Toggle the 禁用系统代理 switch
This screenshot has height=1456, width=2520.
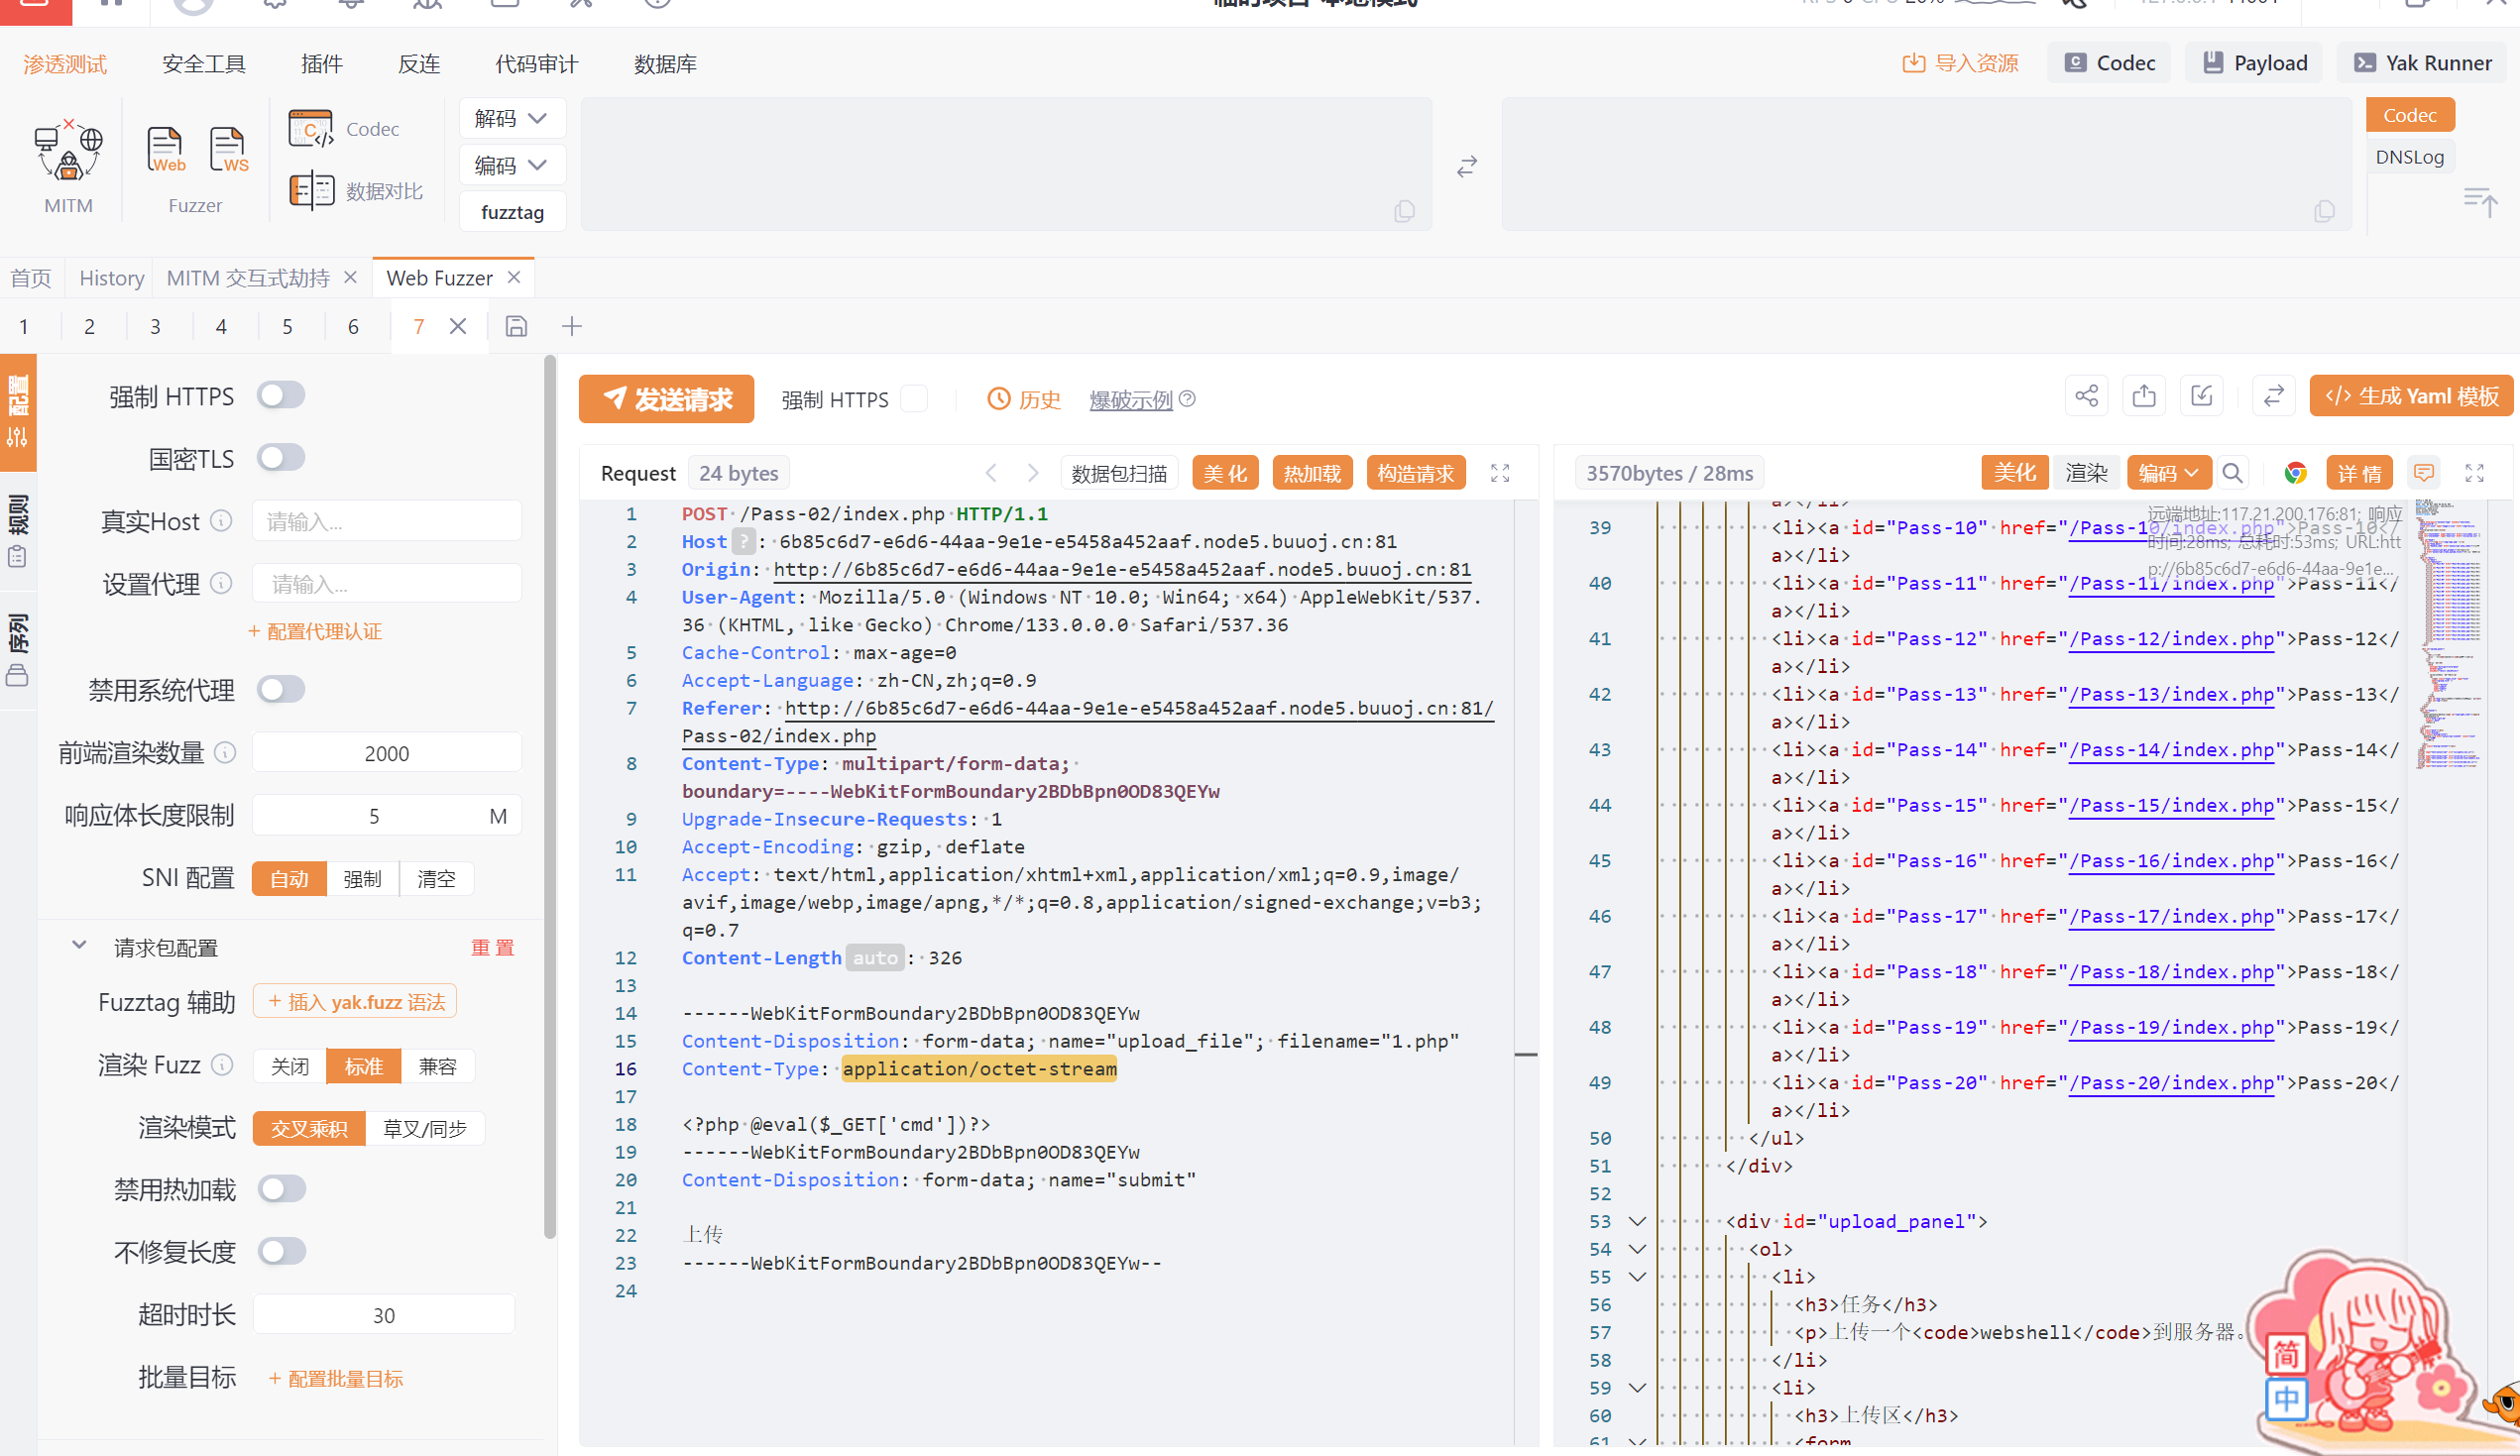pyautogui.click(x=281, y=689)
